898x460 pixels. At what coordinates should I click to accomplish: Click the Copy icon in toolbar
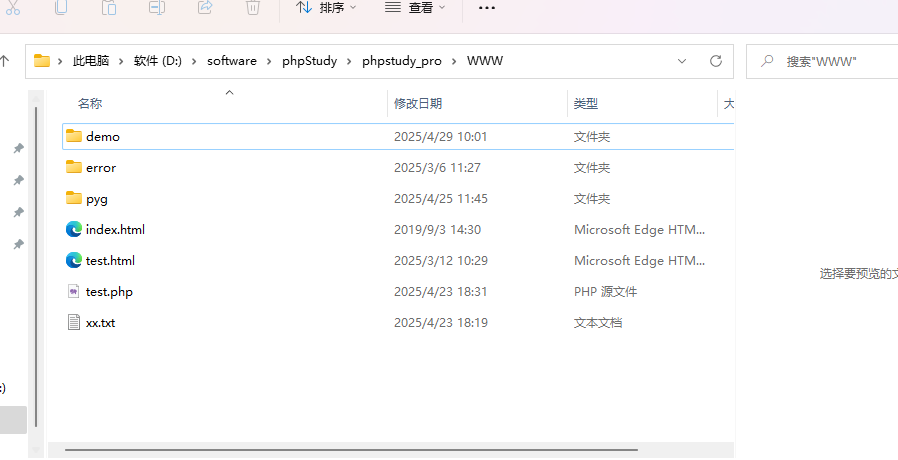point(61,7)
